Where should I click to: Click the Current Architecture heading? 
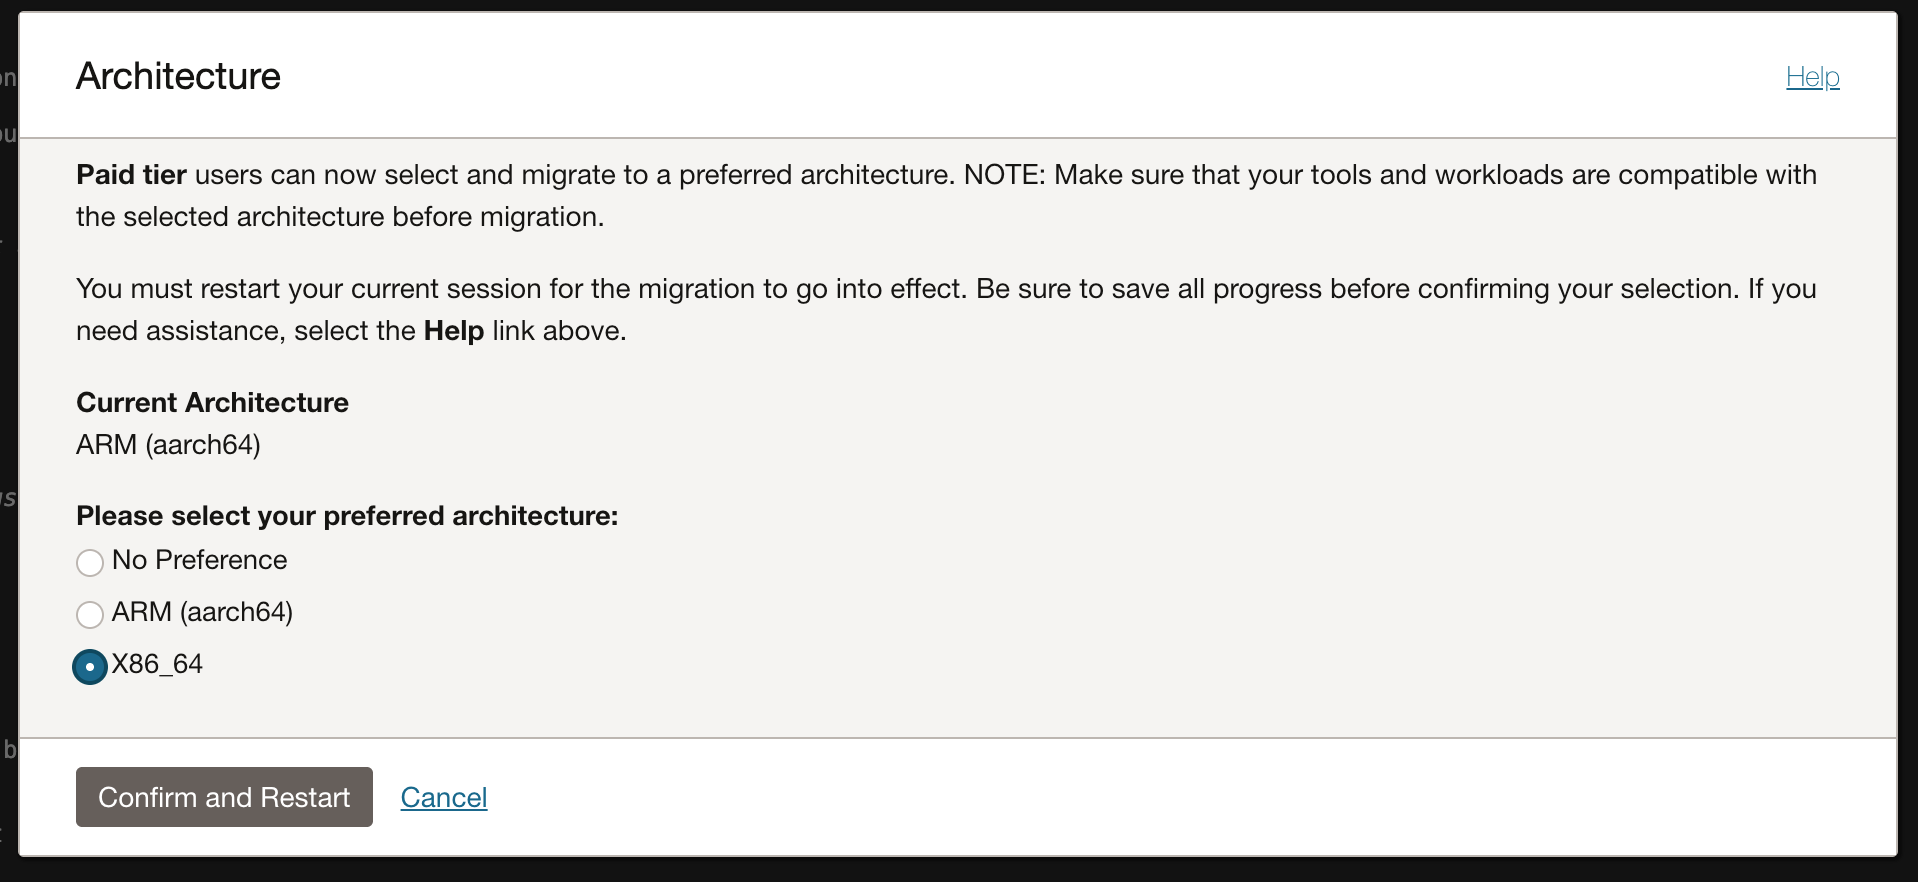tap(212, 402)
